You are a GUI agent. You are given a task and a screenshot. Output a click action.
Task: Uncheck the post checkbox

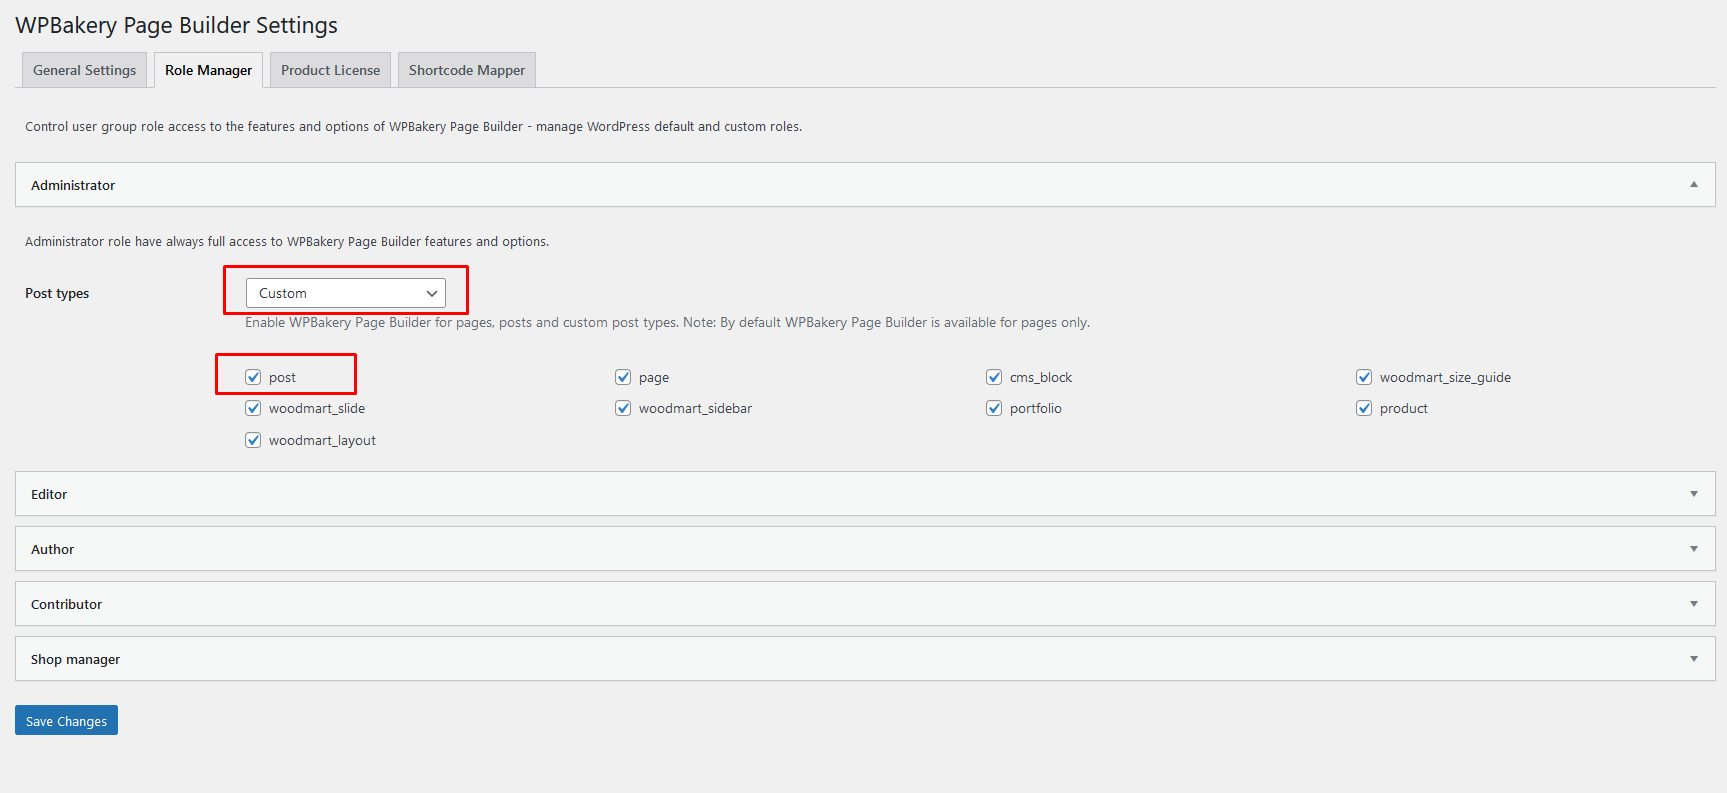coord(253,377)
